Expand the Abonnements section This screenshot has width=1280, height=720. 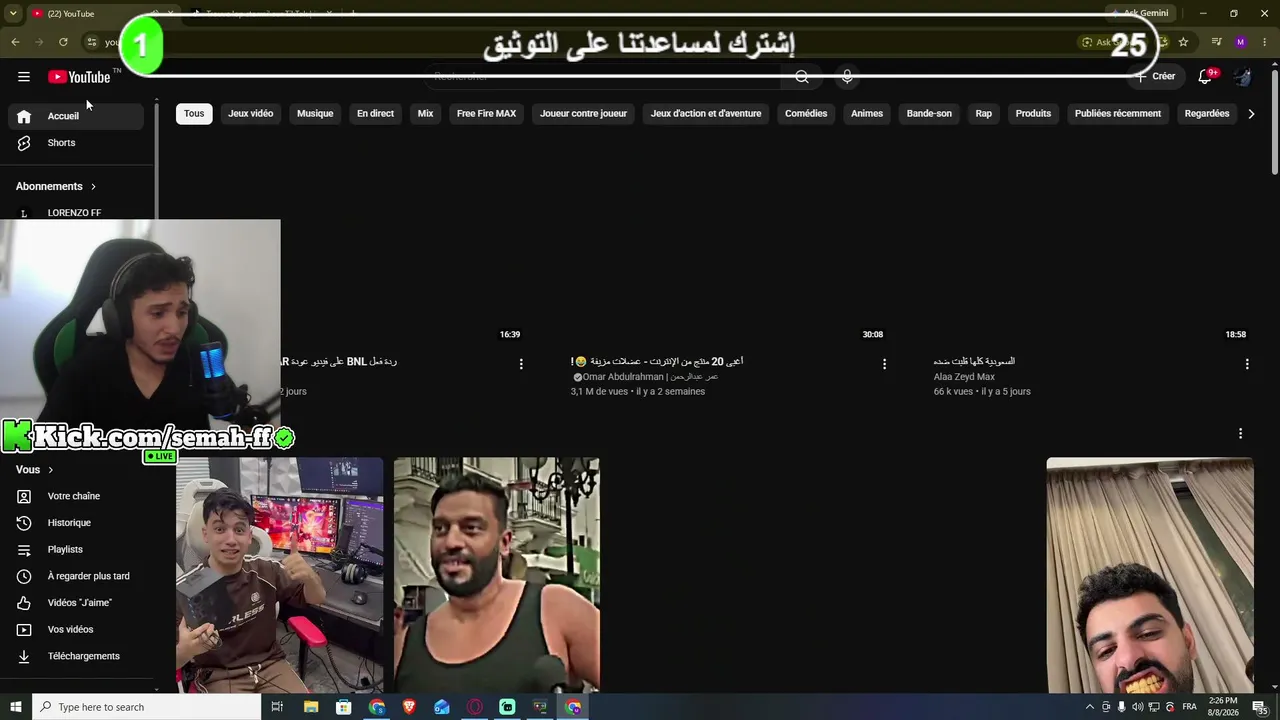coord(56,186)
